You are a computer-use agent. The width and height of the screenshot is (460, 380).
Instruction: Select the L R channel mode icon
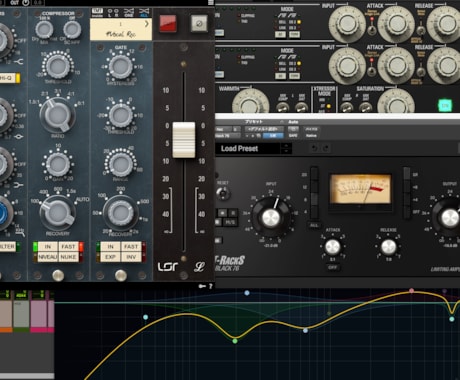coord(113,13)
